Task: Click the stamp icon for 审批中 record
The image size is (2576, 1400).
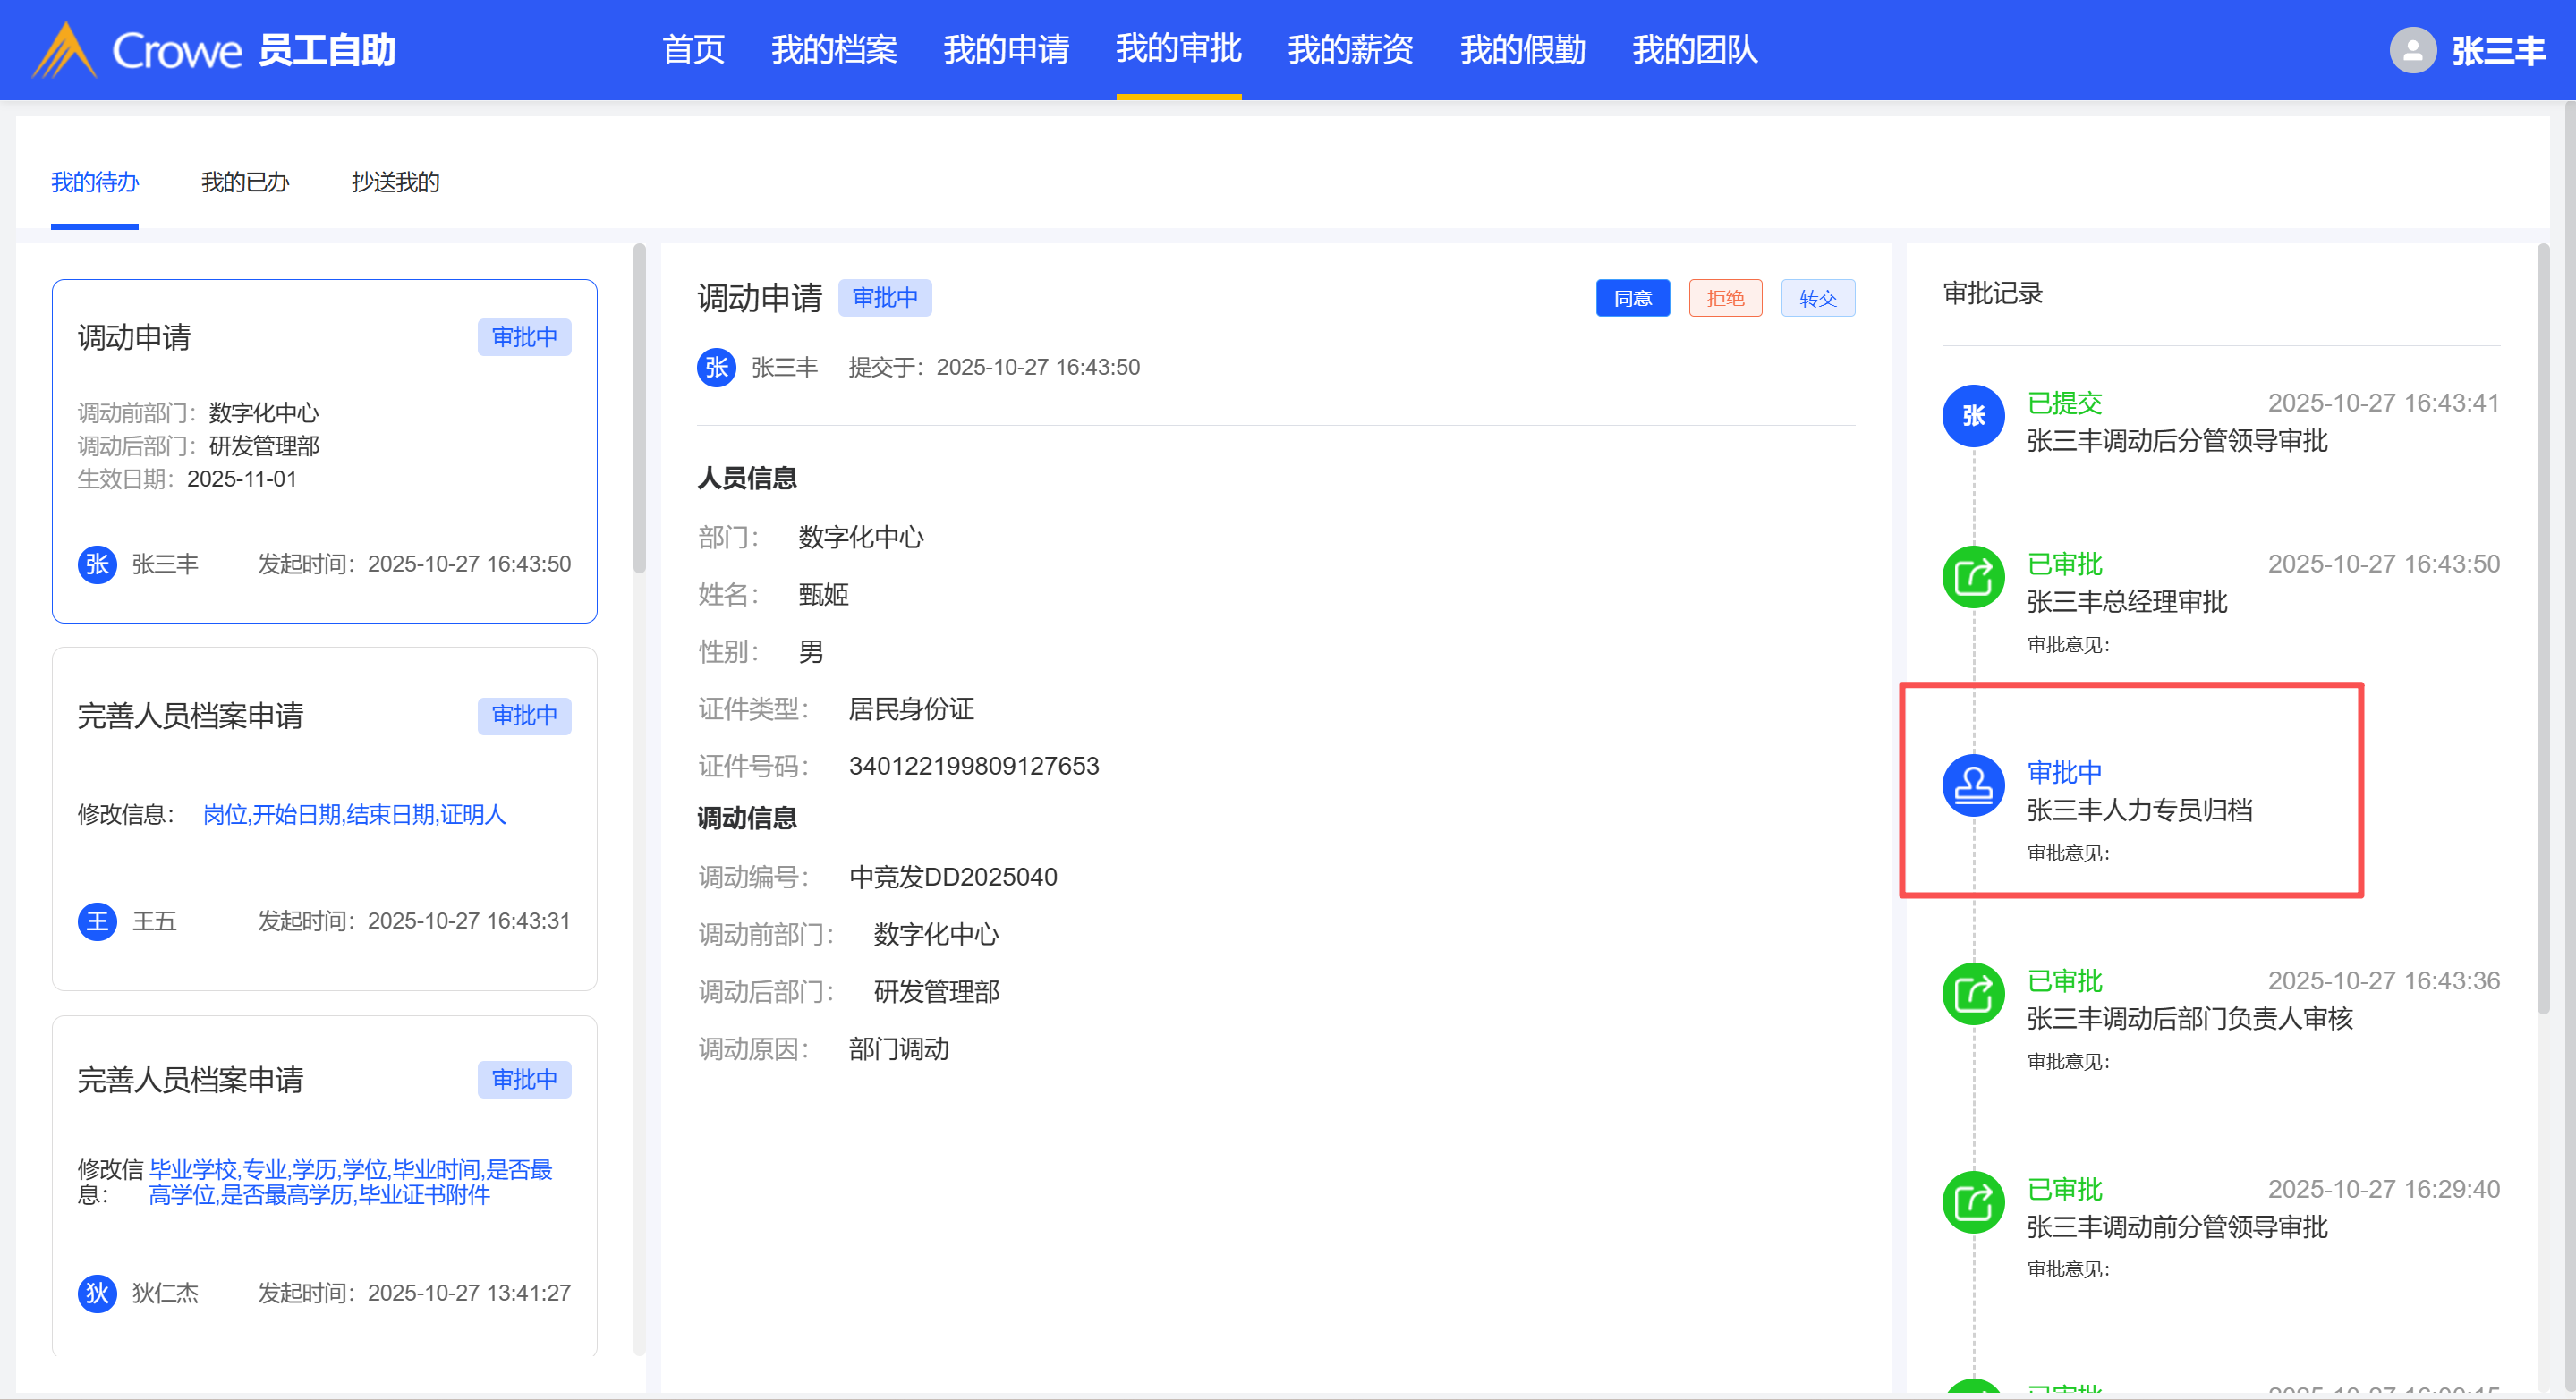Action: 1972,785
